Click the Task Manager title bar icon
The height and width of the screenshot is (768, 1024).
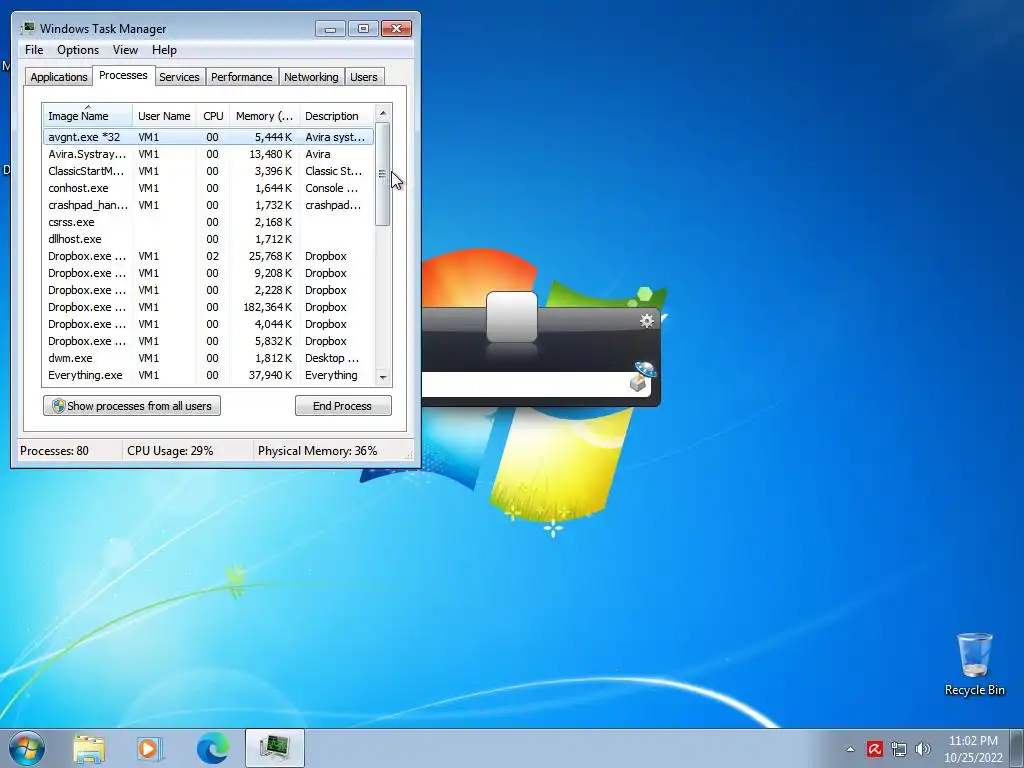[x=27, y=28]
